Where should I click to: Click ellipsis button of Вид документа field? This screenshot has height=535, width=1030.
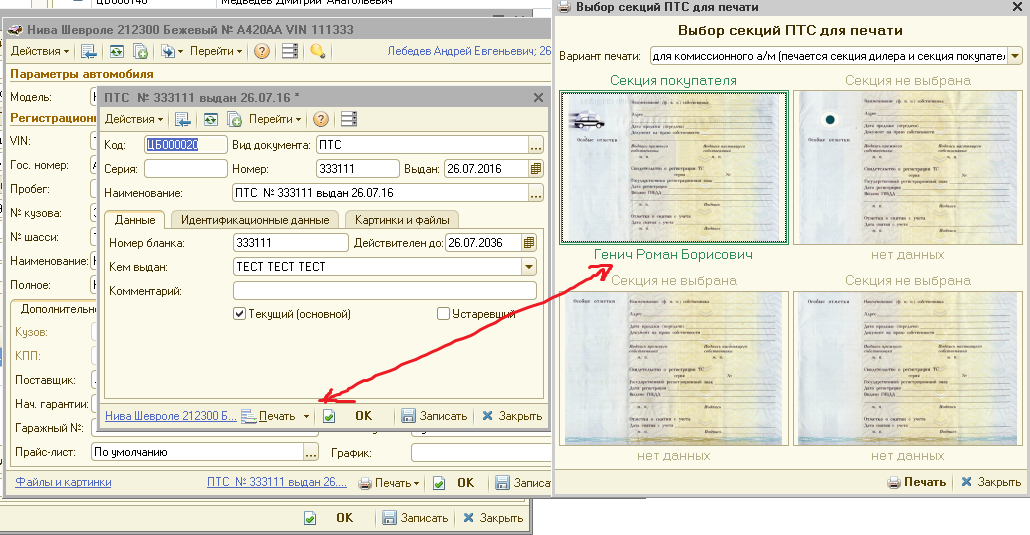536,145
